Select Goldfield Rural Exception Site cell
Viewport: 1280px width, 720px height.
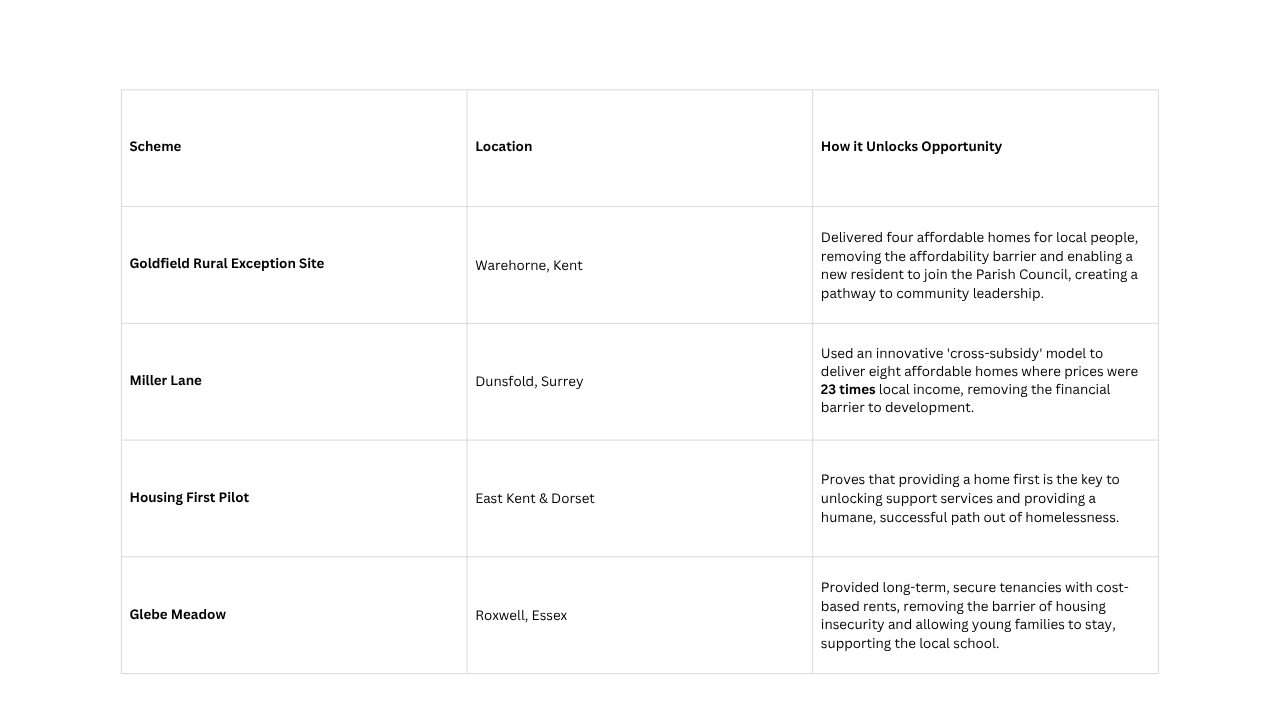coord(227,264)
